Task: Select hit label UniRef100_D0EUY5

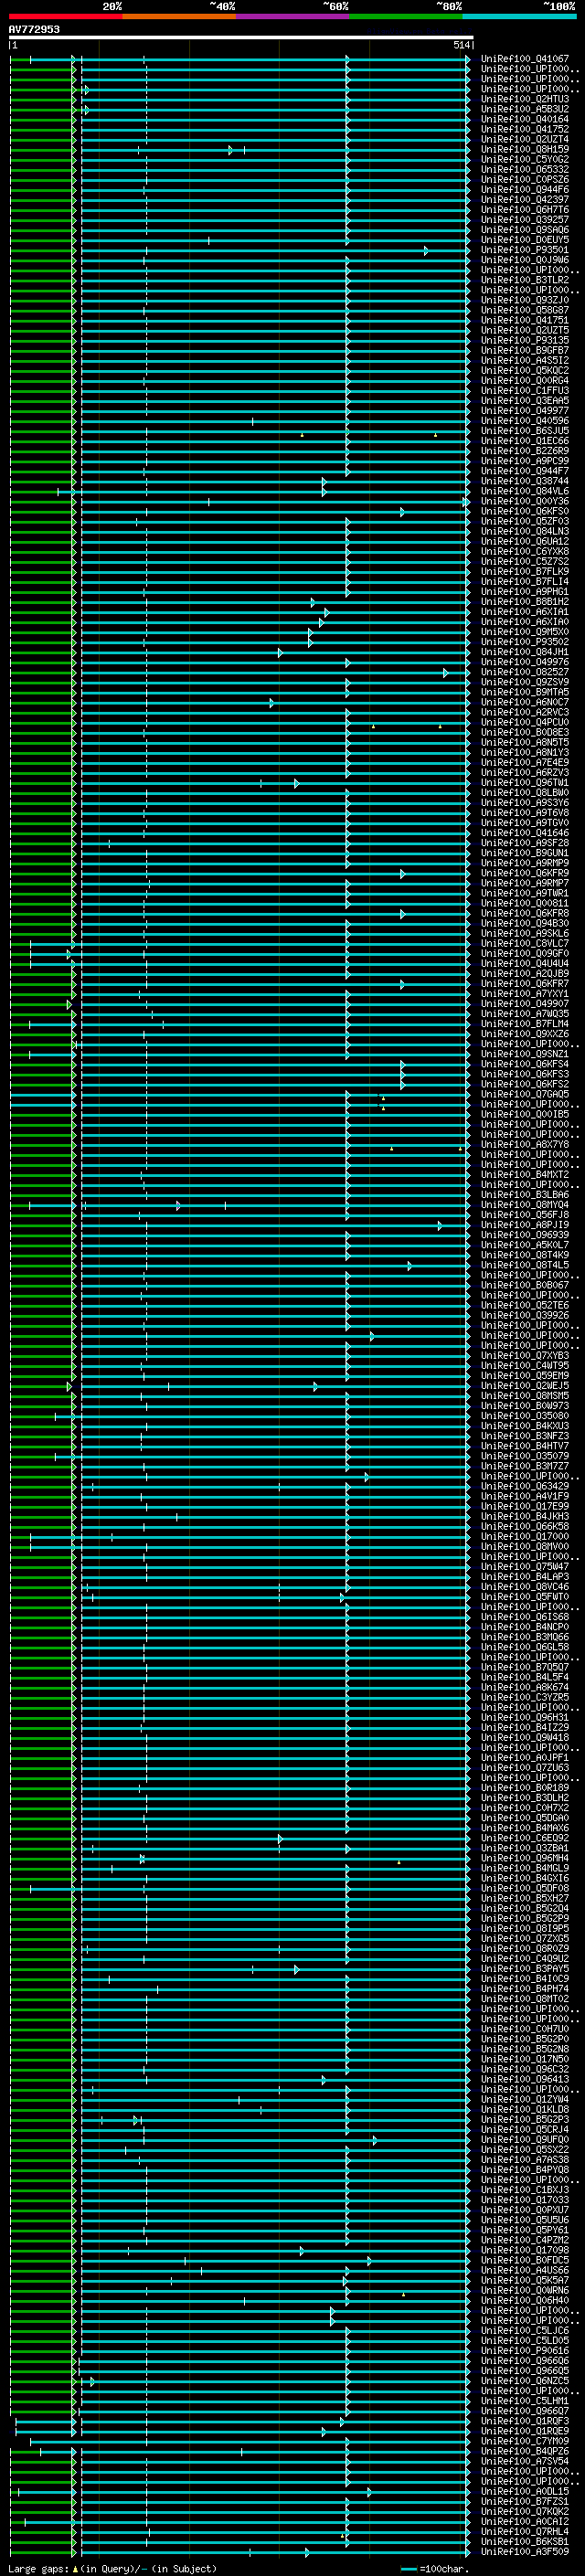Action: coord(525,240)
